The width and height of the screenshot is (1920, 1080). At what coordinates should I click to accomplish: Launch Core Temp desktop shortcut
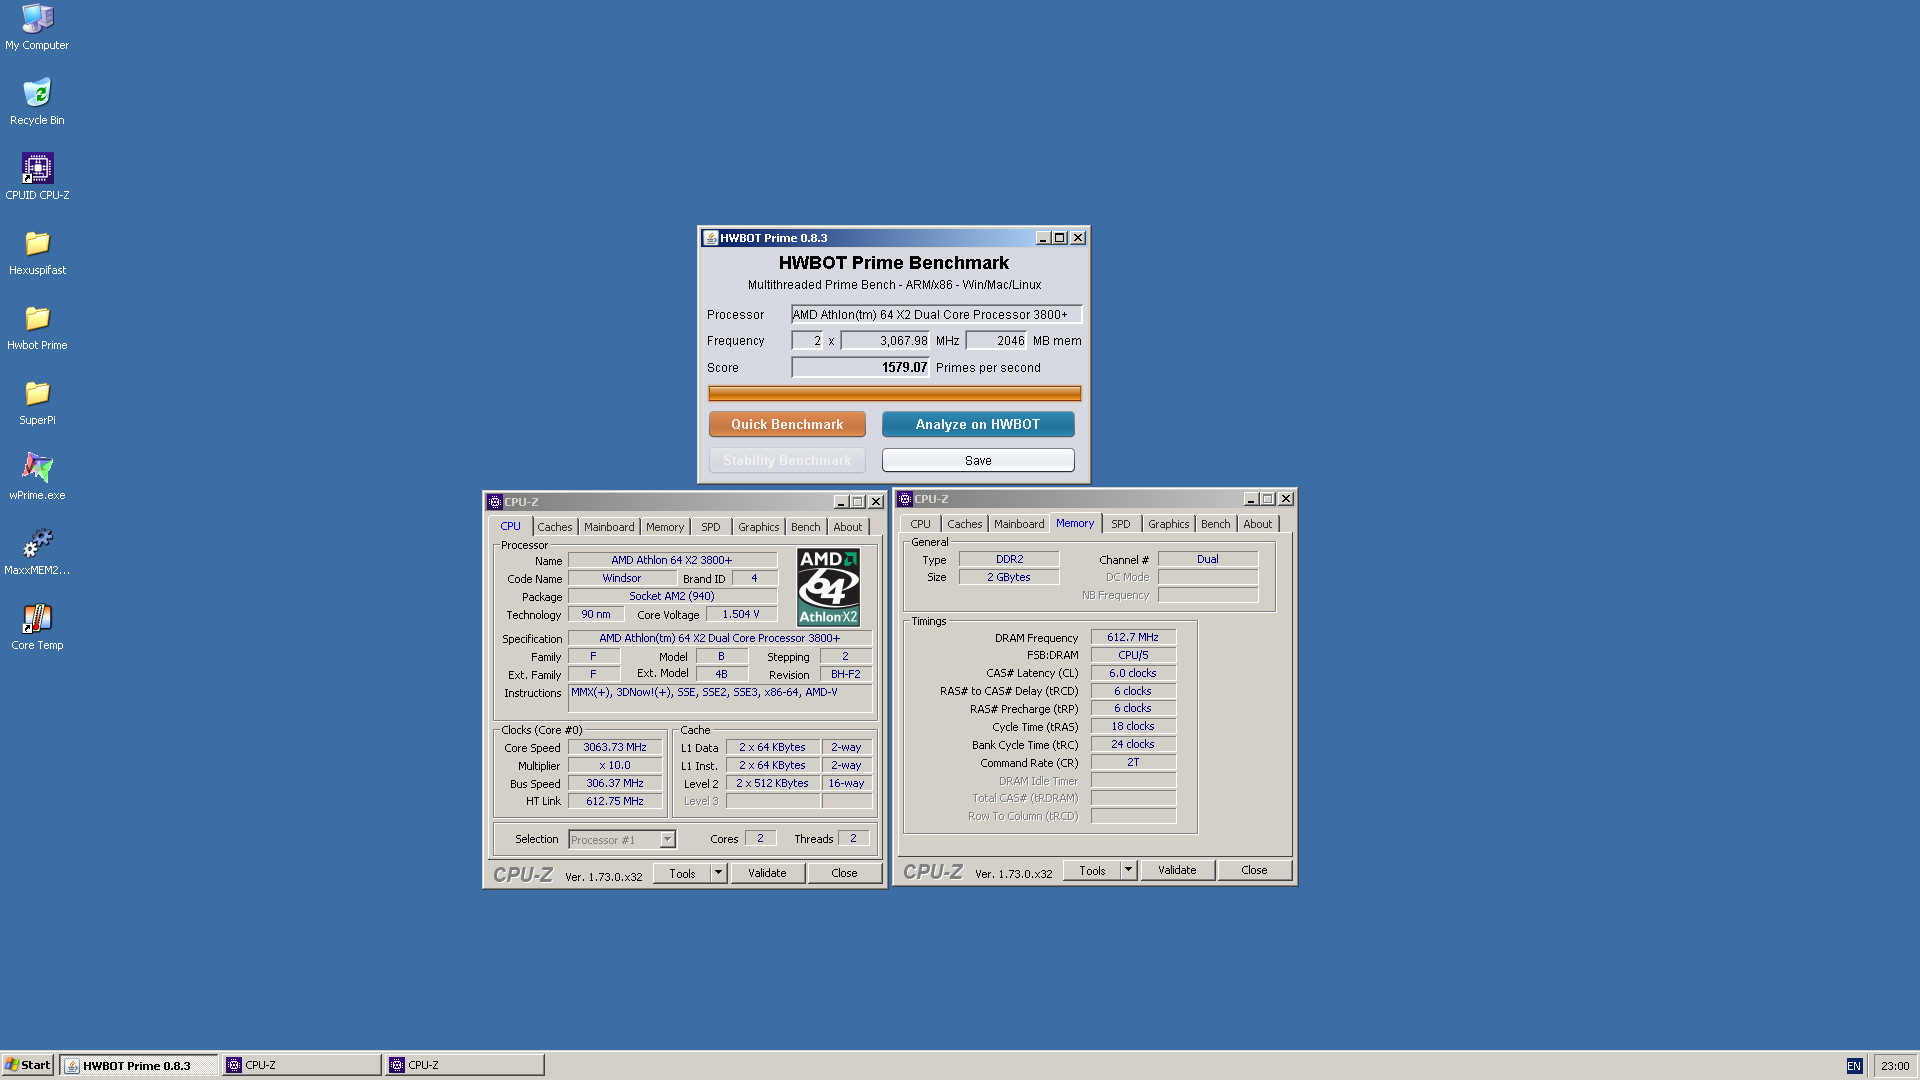pos(37,627)
